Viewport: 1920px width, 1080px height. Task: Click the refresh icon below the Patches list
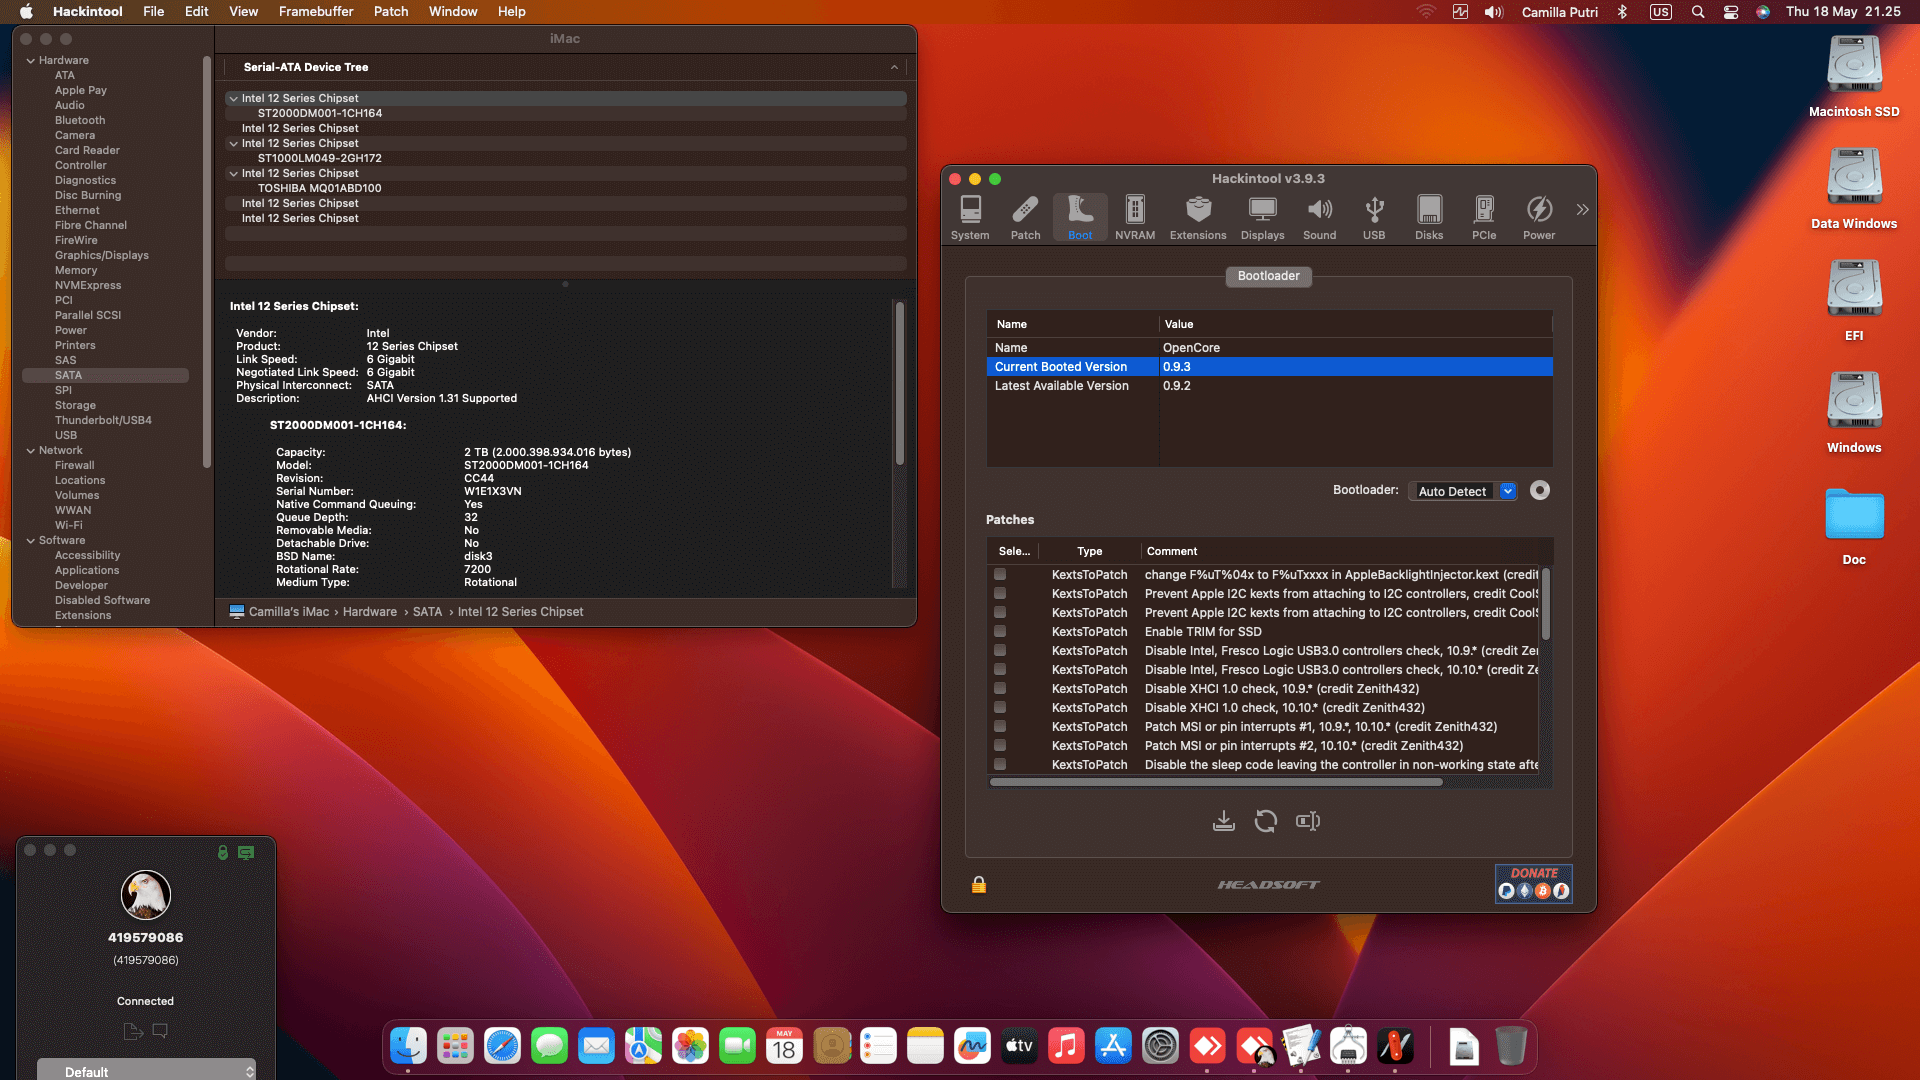coord(1266,821)
